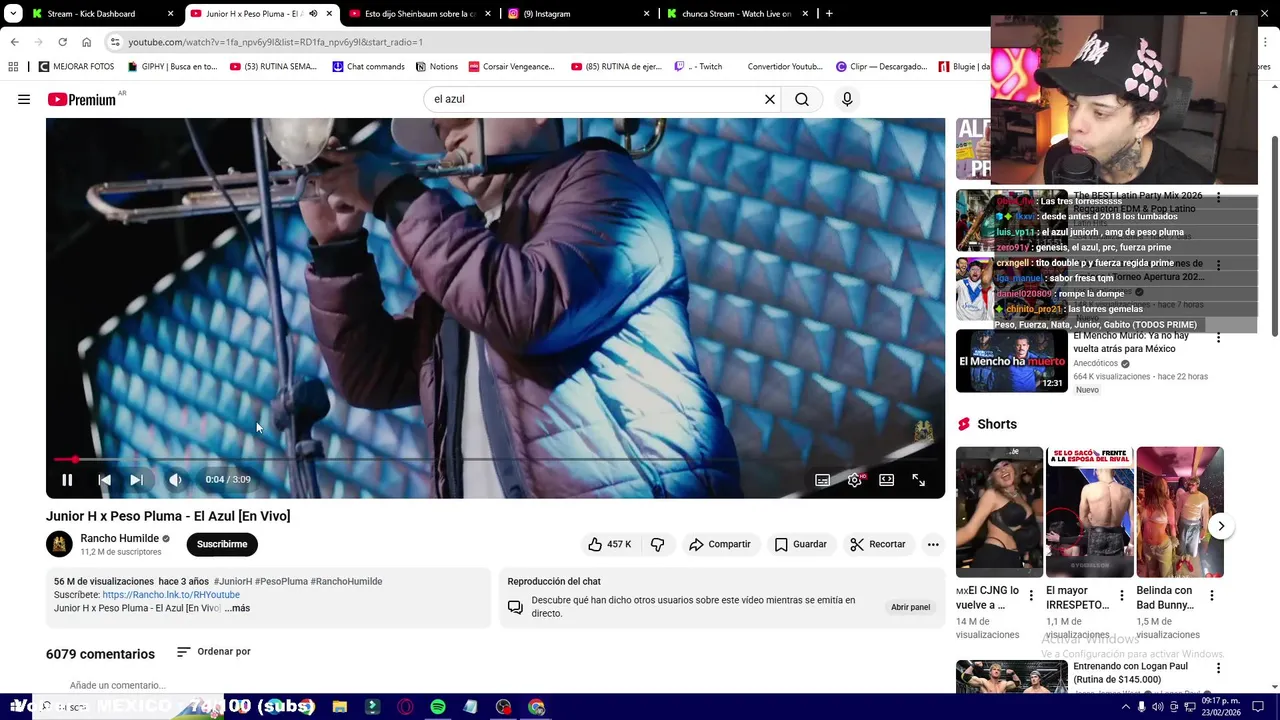
Task: Mute the player volume
Action: (176, 480)
